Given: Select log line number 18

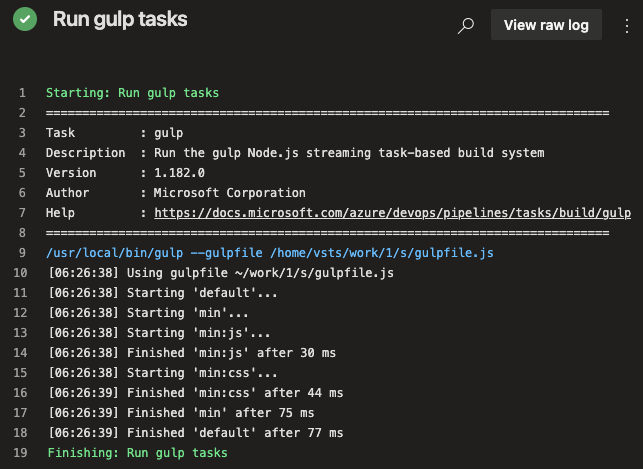Looking at the screenshot, I should (x=21, y=433).
